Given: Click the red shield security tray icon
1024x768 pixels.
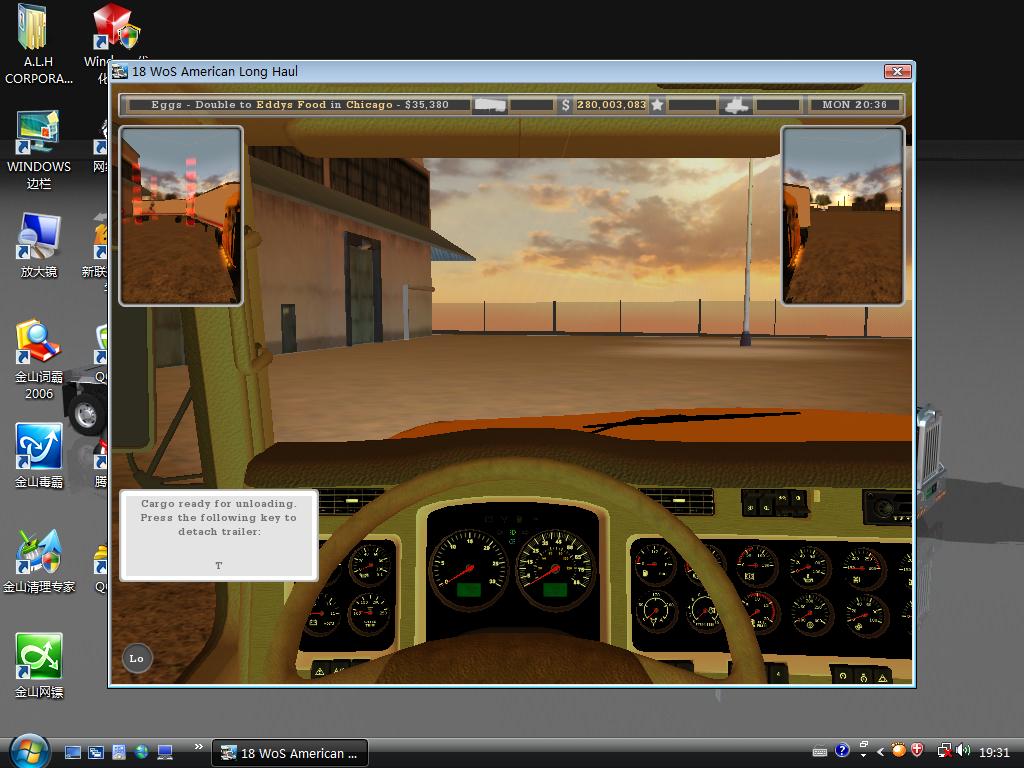Looking at the screenshot, I should [x=917, y=750].
